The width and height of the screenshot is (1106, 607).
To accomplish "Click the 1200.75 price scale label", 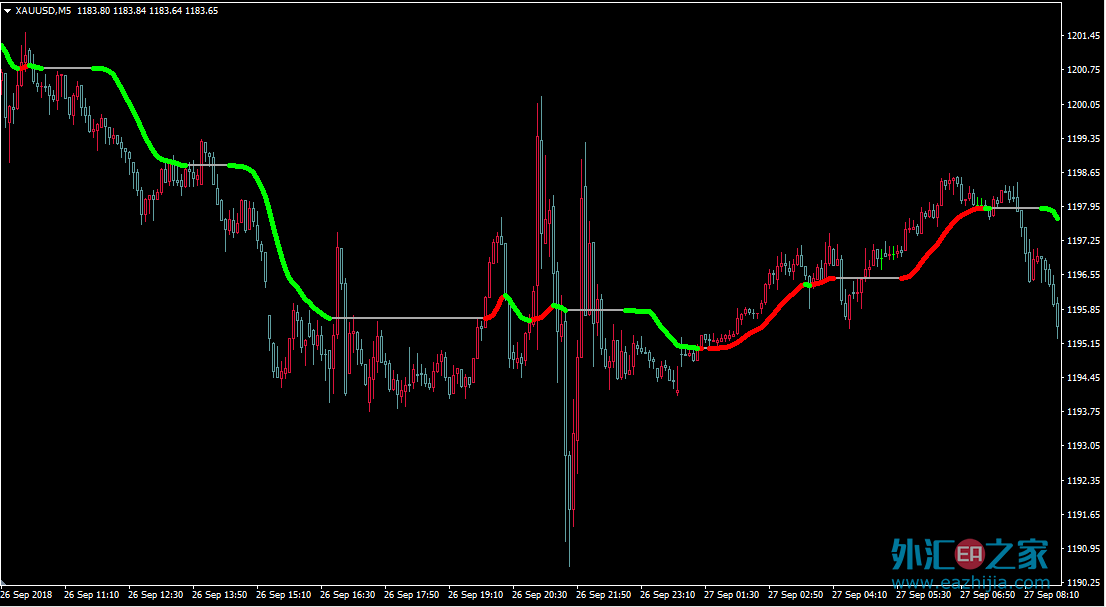I will coord(1085,70).
